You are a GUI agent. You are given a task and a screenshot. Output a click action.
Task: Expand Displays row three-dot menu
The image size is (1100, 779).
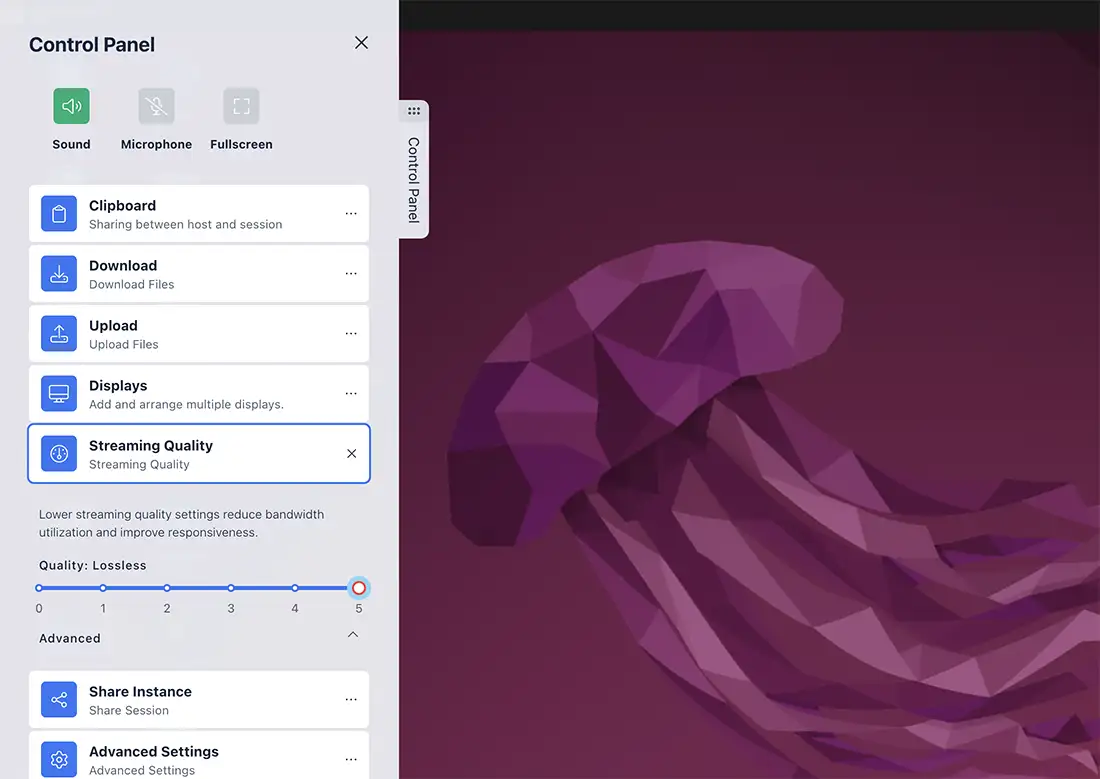tap(351, 394)
